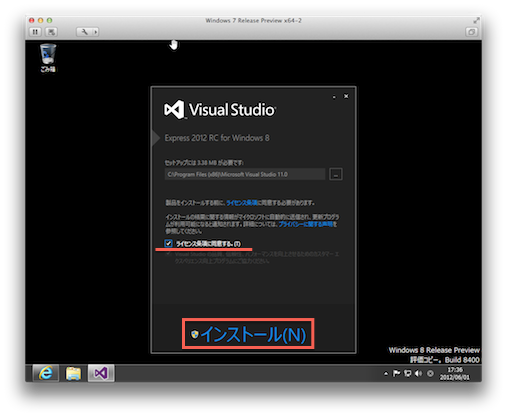Close the Visual Studio installer dialog
The height and width of the screenshot is (417, 507).
click(346, 96)
